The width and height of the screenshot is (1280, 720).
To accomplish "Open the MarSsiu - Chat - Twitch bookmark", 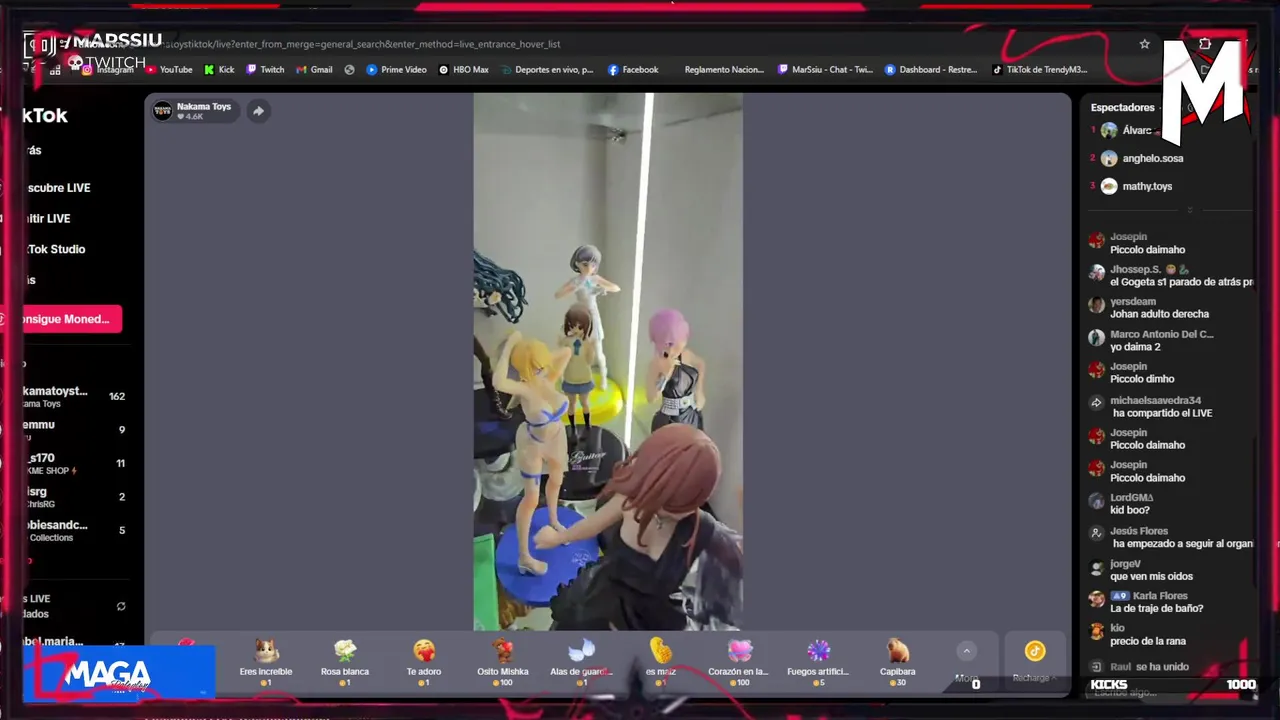I will 824,70.
